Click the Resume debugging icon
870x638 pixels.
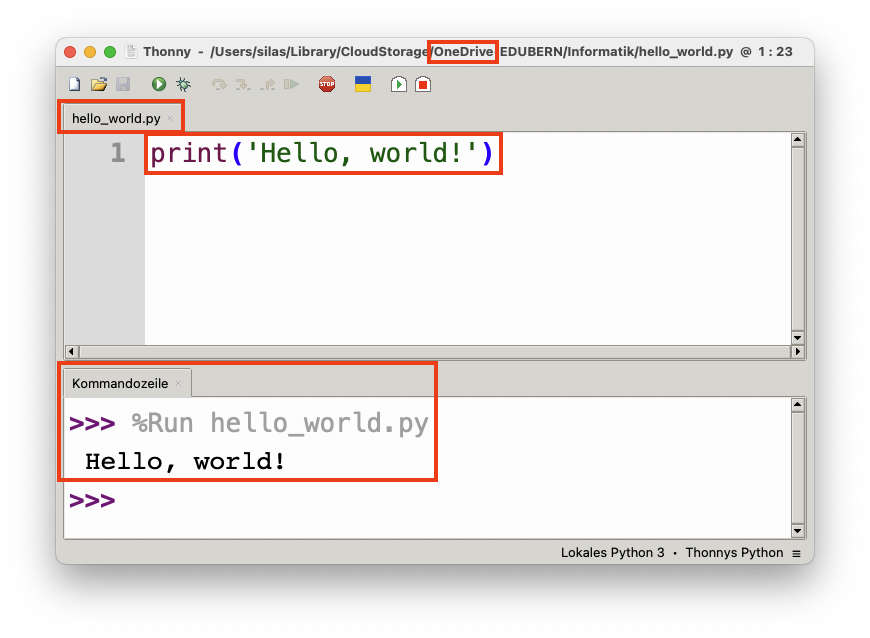tap(291, 84)
